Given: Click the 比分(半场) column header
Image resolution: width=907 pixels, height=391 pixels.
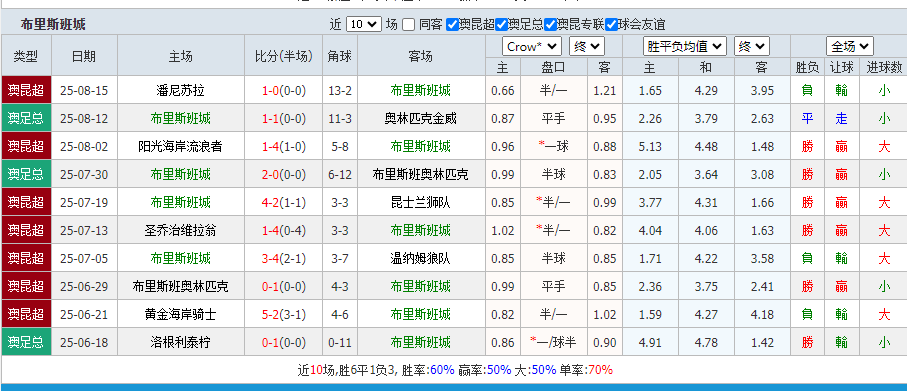Looking at the screenshot, I should coord(283,56).
